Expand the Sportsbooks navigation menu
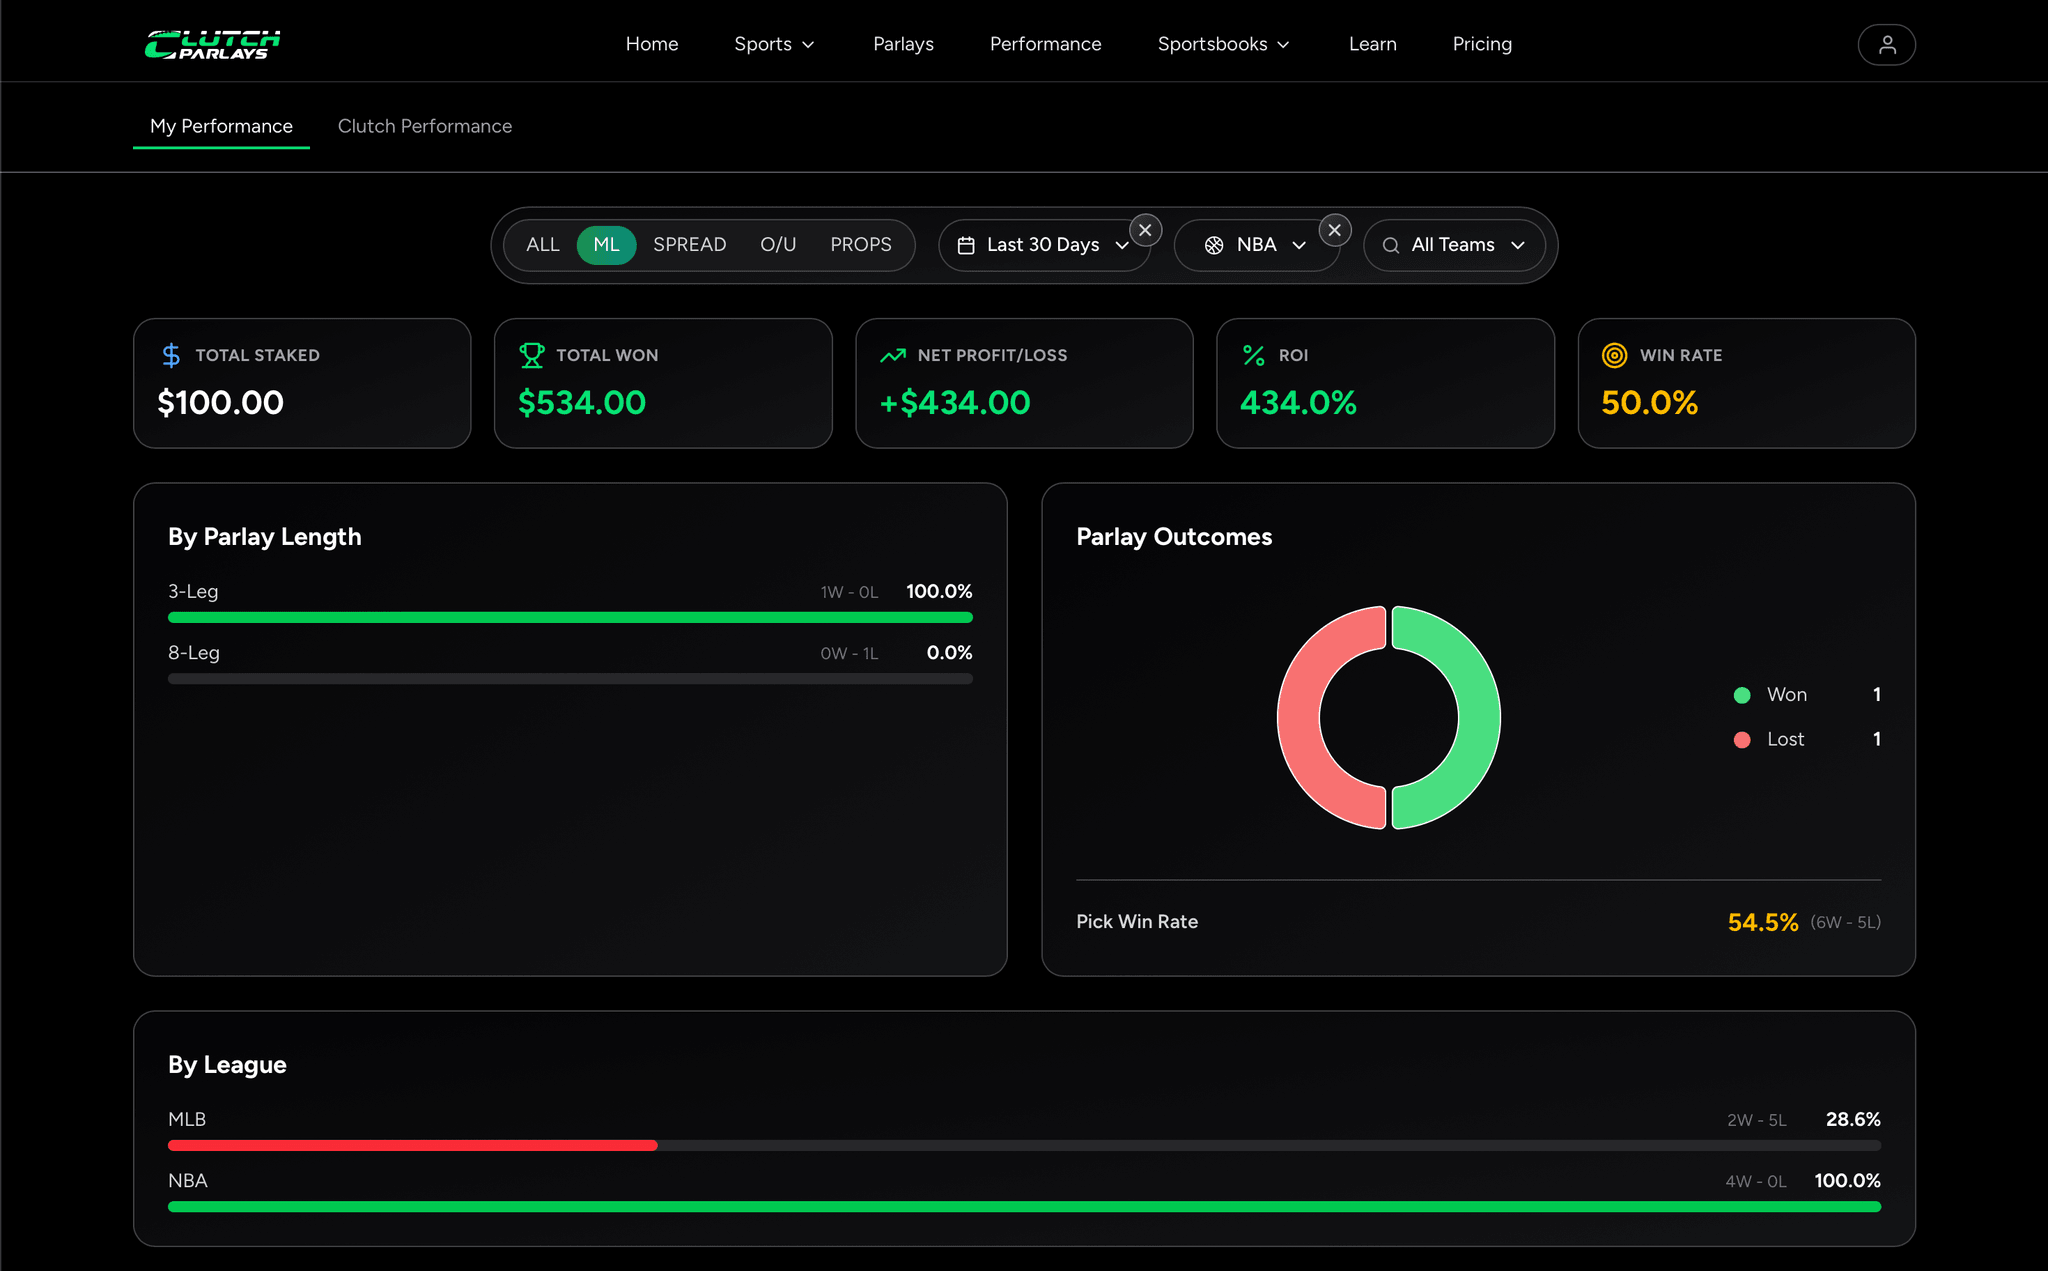2048x1271 pixels. [1224, 44]
